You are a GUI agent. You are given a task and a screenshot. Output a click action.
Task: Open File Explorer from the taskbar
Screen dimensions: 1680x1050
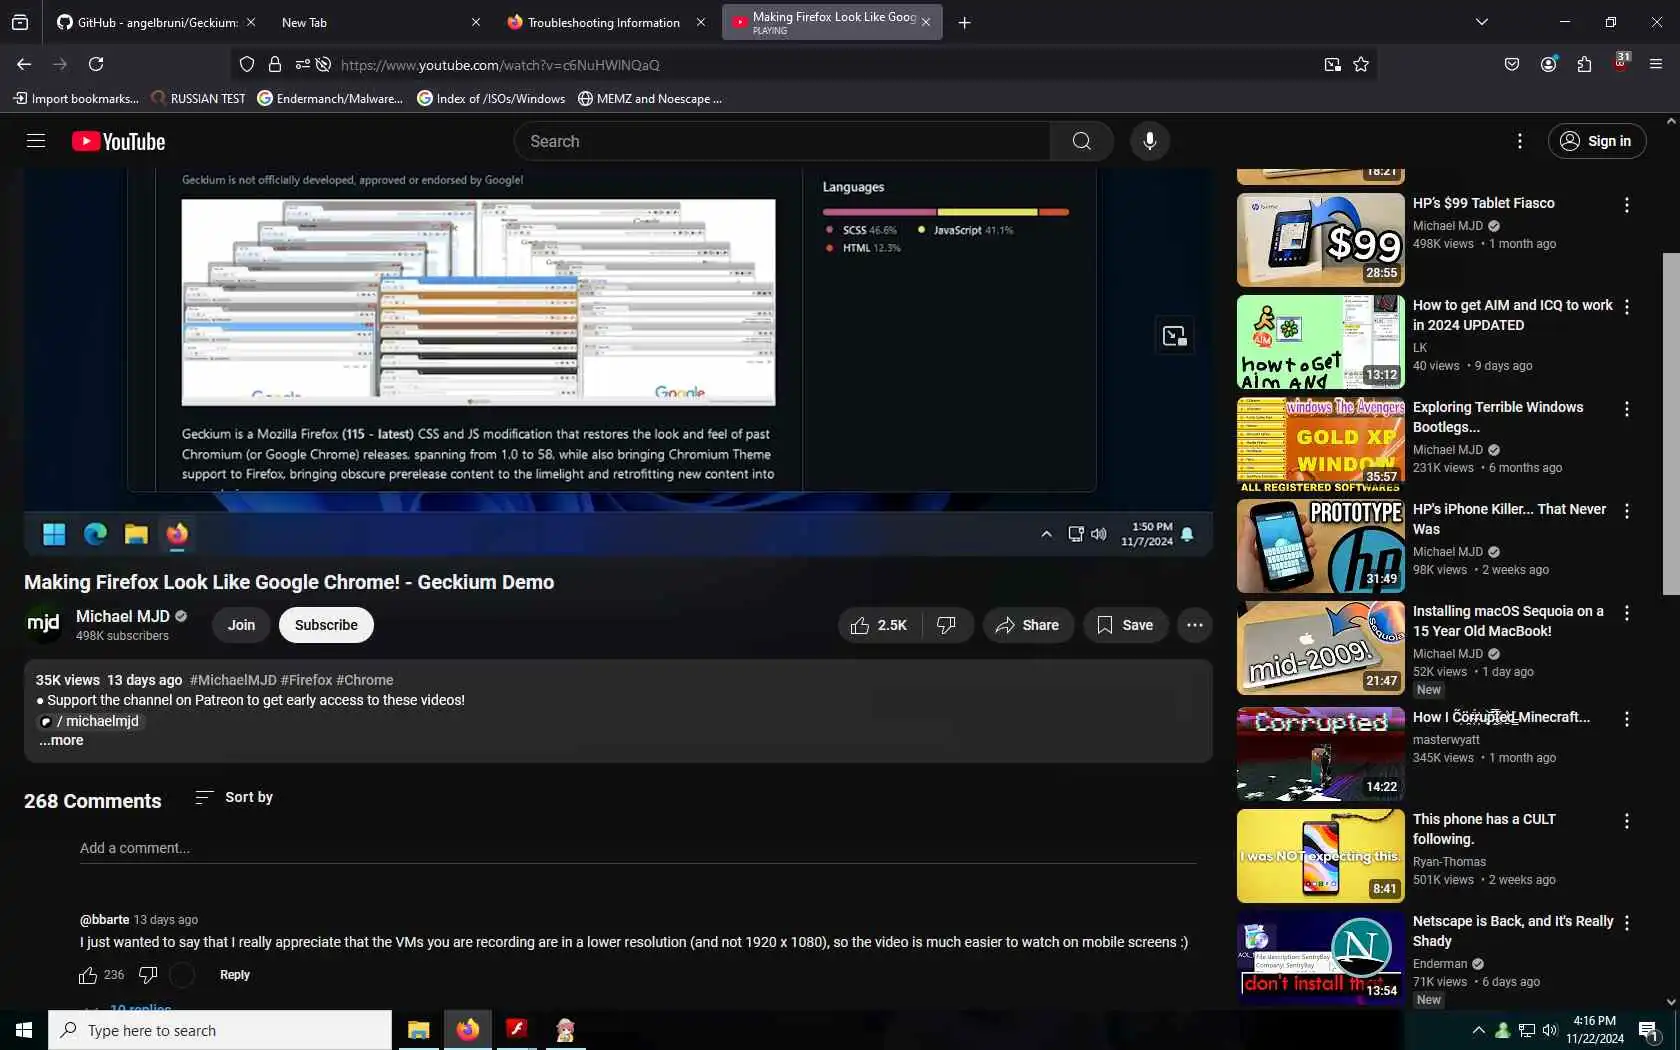tap(418, 1030)
